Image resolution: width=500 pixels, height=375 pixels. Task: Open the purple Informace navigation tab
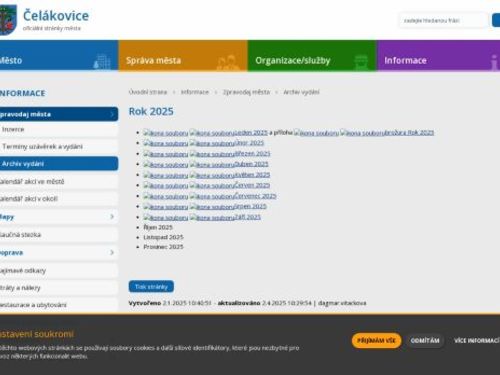[x=438, y=56]
